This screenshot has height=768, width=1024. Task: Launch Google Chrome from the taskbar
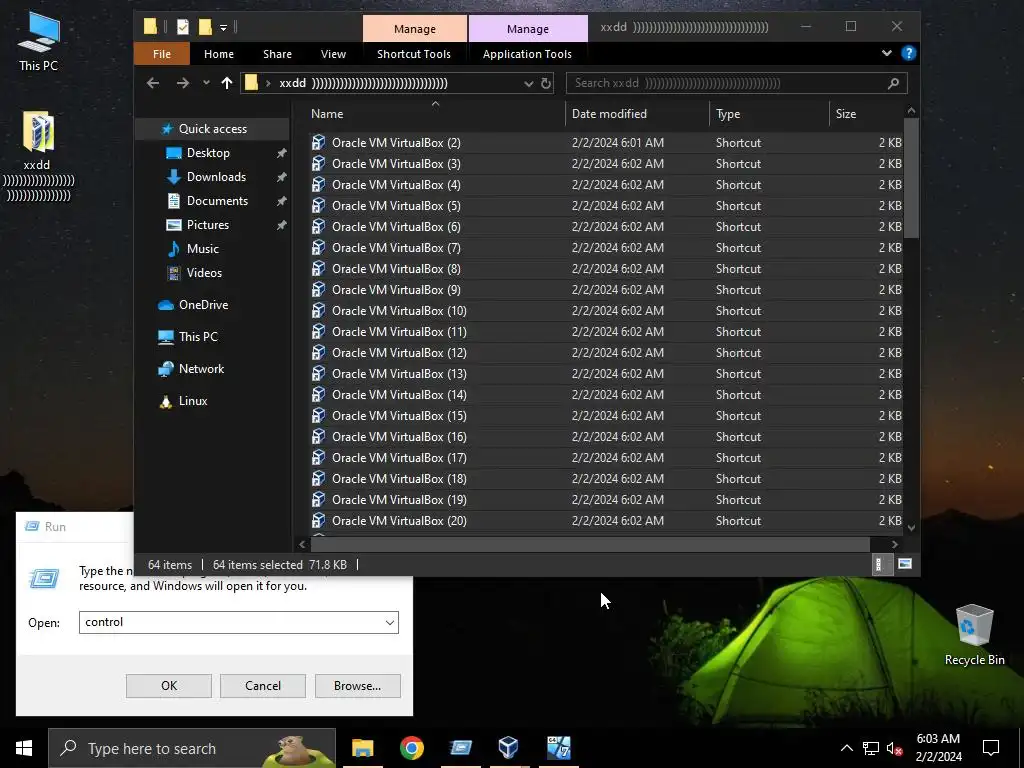(411, 748)
